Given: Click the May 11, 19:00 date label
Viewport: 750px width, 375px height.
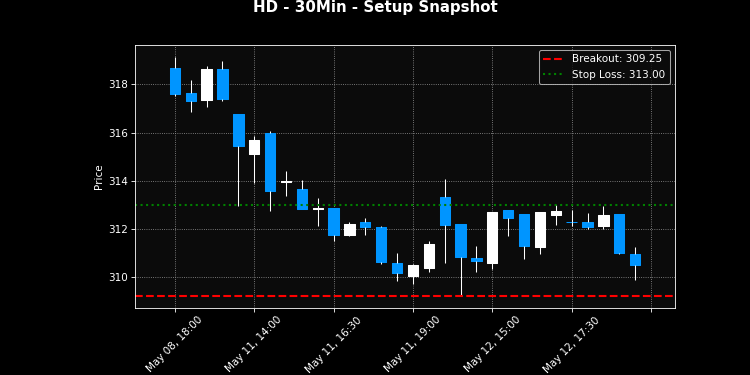Looking at the screenshot, I should [x=411, y=343].
